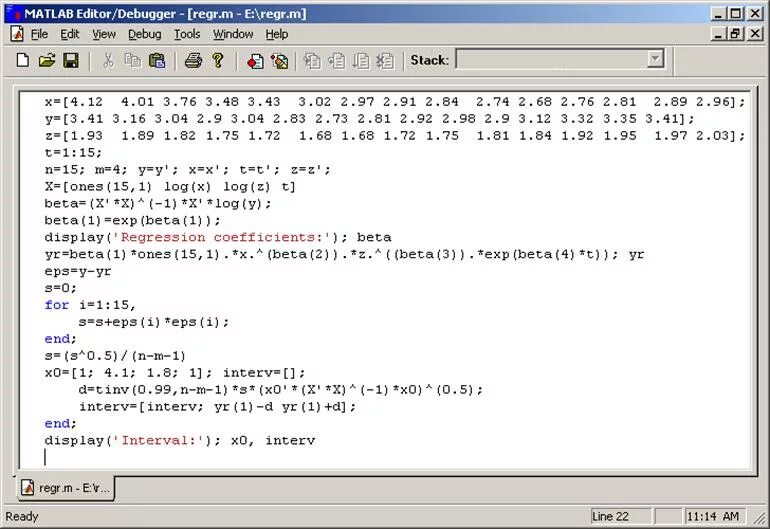Copy selection using the copy icon
Viewport: 770px width, 529px height.
pos(133,61)
